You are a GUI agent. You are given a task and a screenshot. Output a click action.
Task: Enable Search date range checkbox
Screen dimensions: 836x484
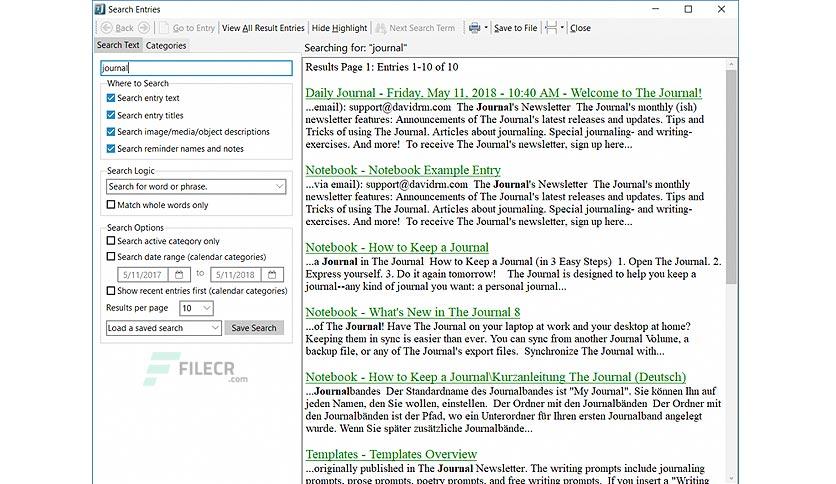pyautogui.click(x=111, y=256)
